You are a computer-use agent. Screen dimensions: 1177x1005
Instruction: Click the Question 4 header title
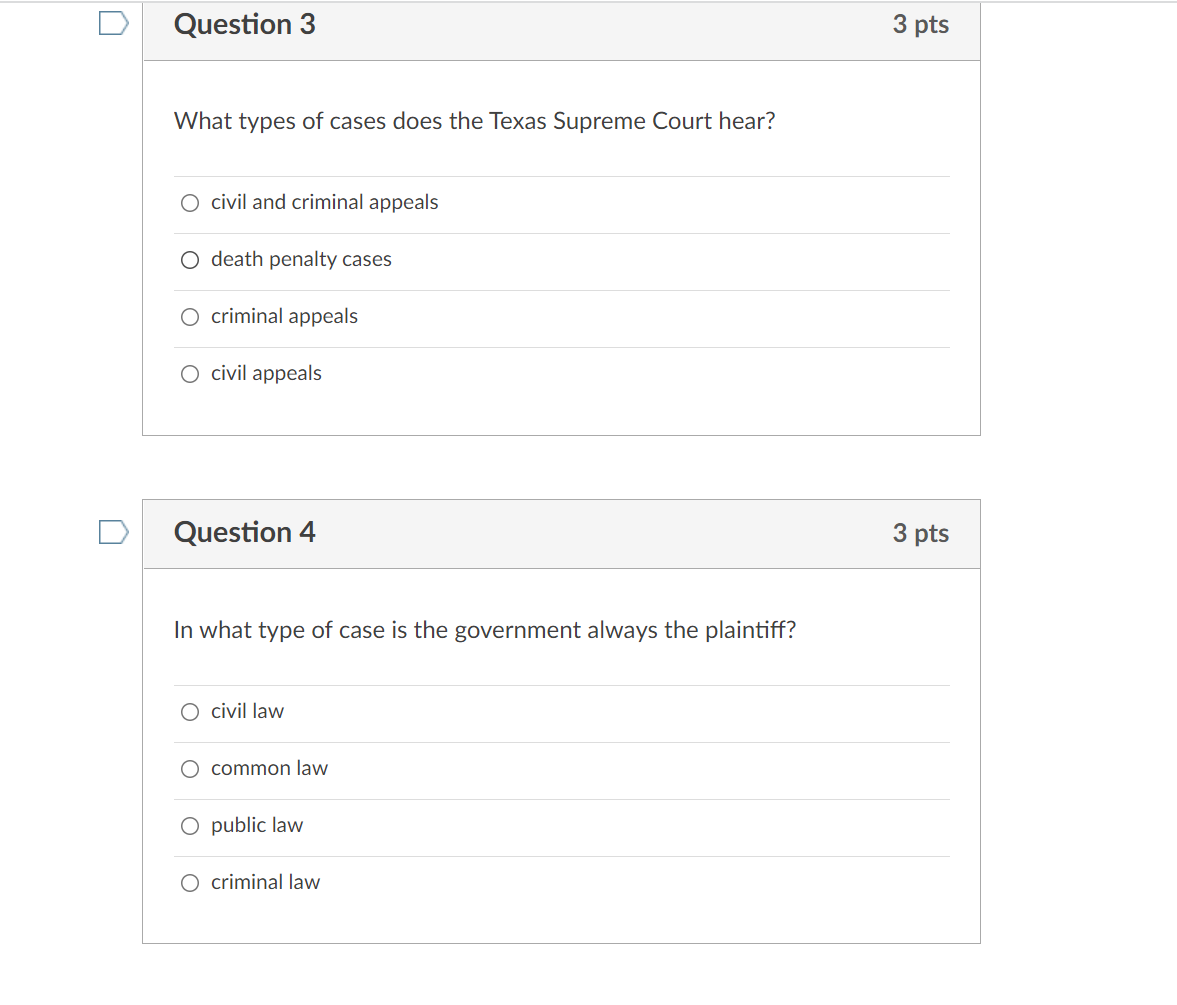pyautogui.click(x=245, y=532)
